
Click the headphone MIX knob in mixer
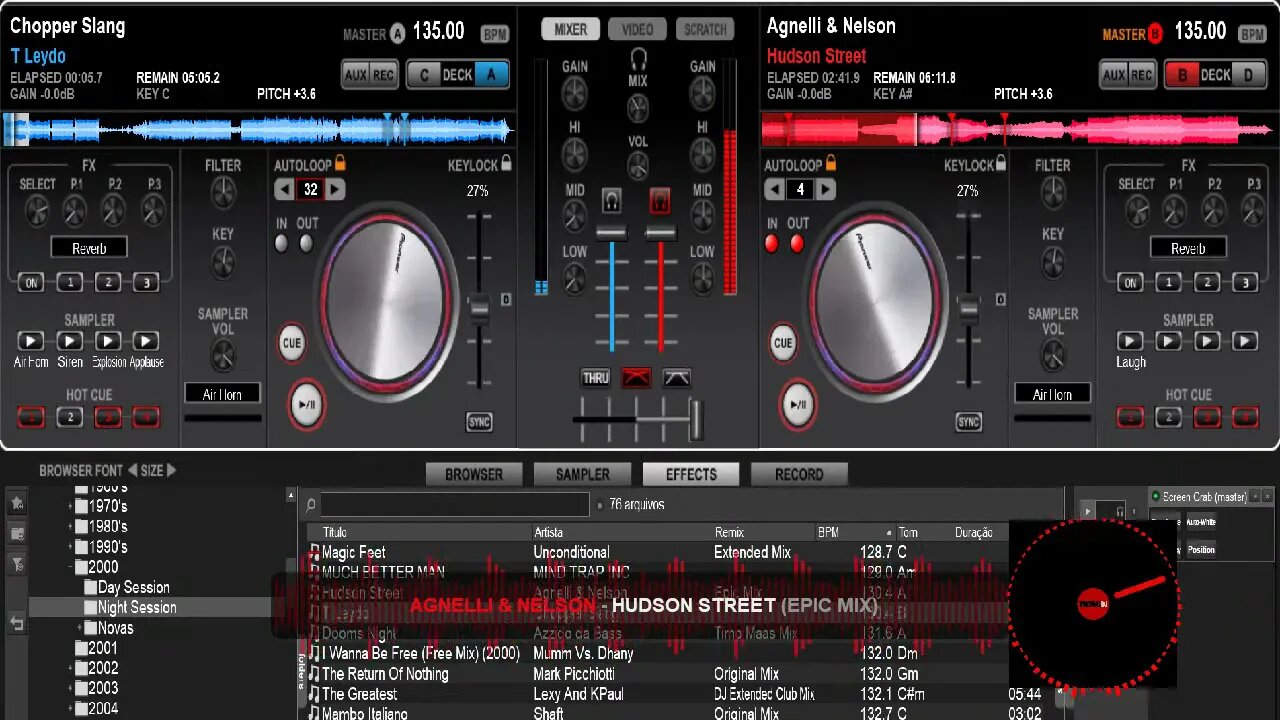638,108
